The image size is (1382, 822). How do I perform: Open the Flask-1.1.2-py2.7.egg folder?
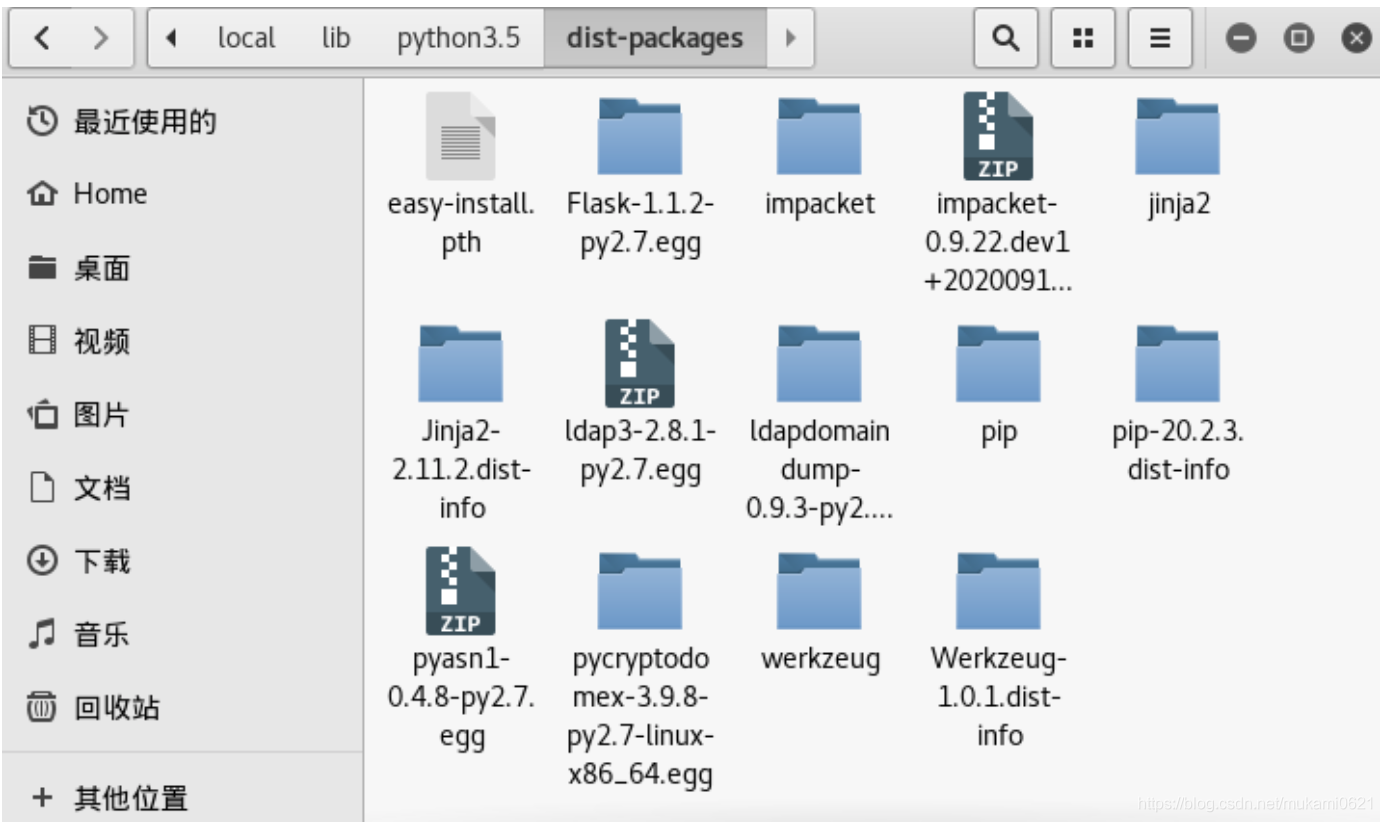point(640,137)
